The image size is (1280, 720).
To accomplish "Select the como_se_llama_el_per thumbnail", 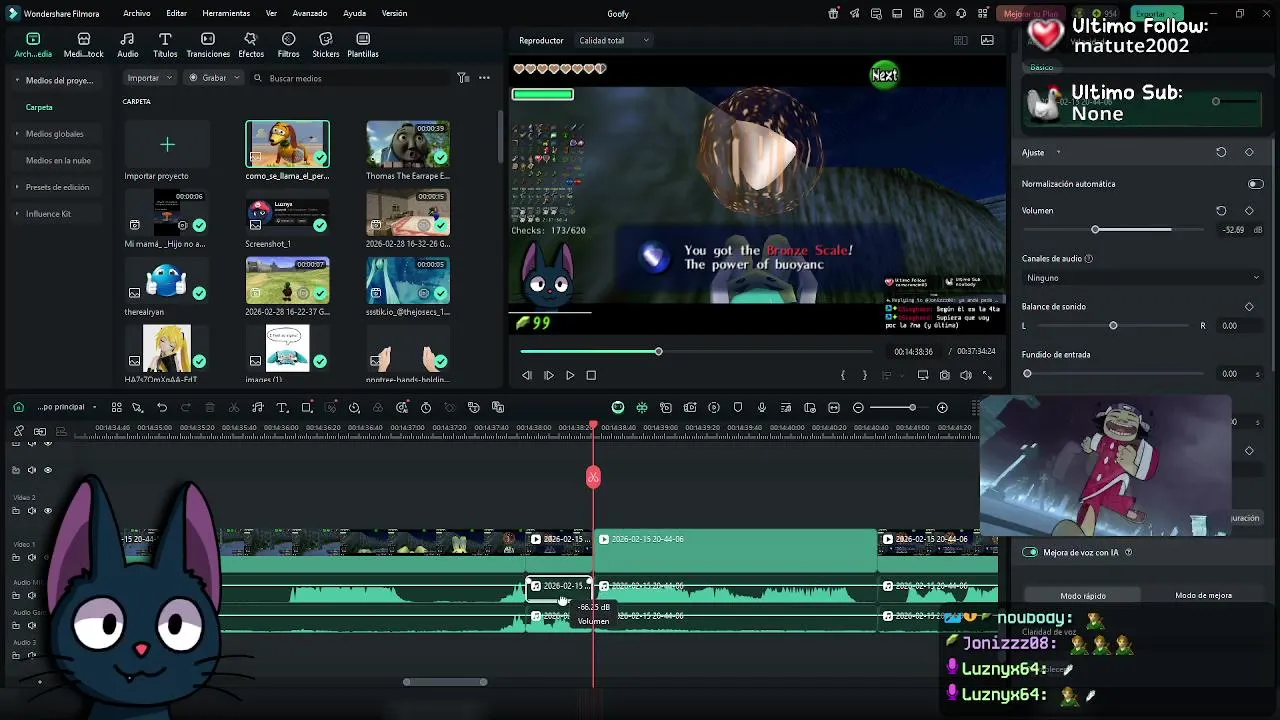I will coord(287,144).
